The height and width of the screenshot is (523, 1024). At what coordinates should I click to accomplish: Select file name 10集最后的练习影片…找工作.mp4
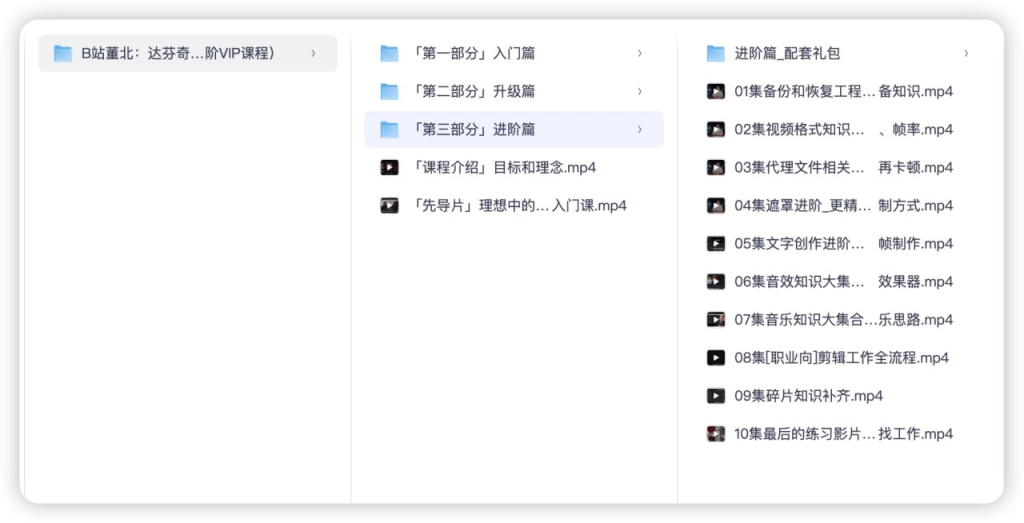844,434
